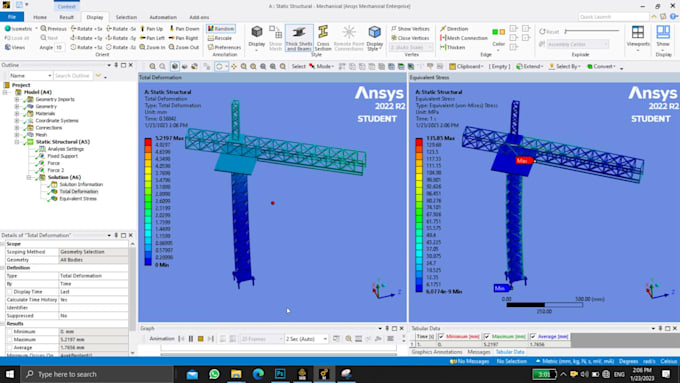This screenshot has height=383, width=680.
Task: Go to next animation frame
Action: 210,339
